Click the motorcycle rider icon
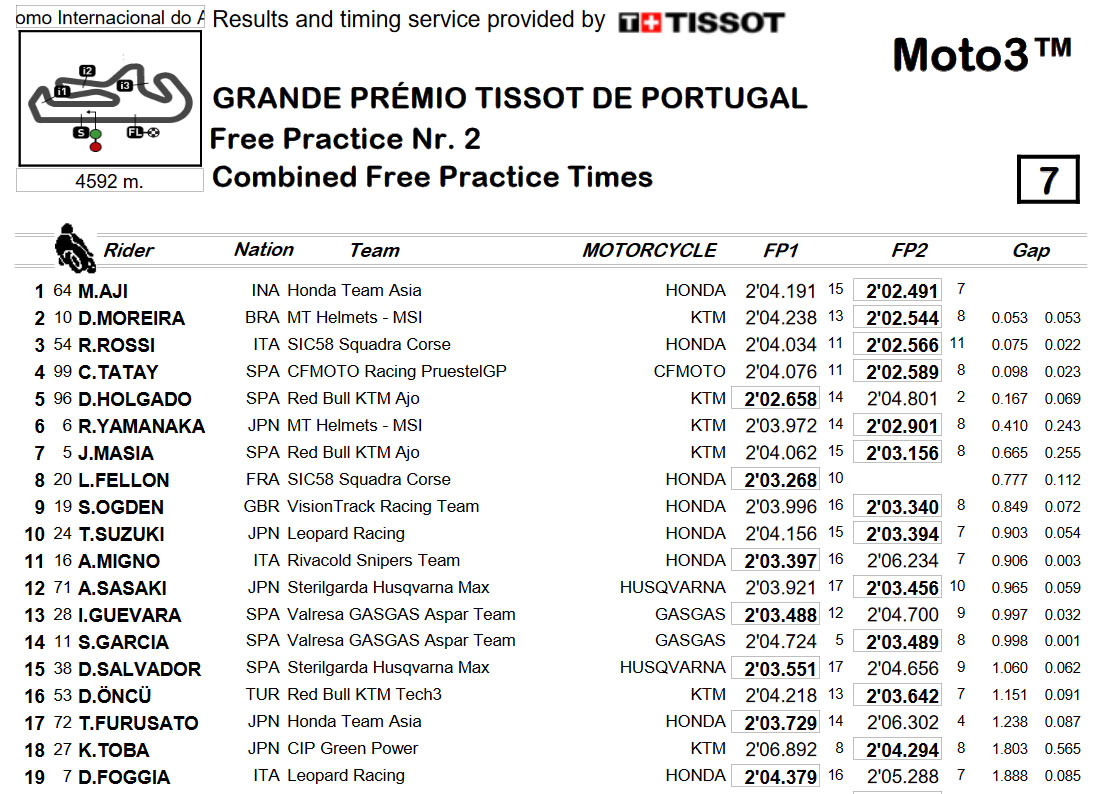This screenshot has width=1108, height=794. click(x=74, y=249)
